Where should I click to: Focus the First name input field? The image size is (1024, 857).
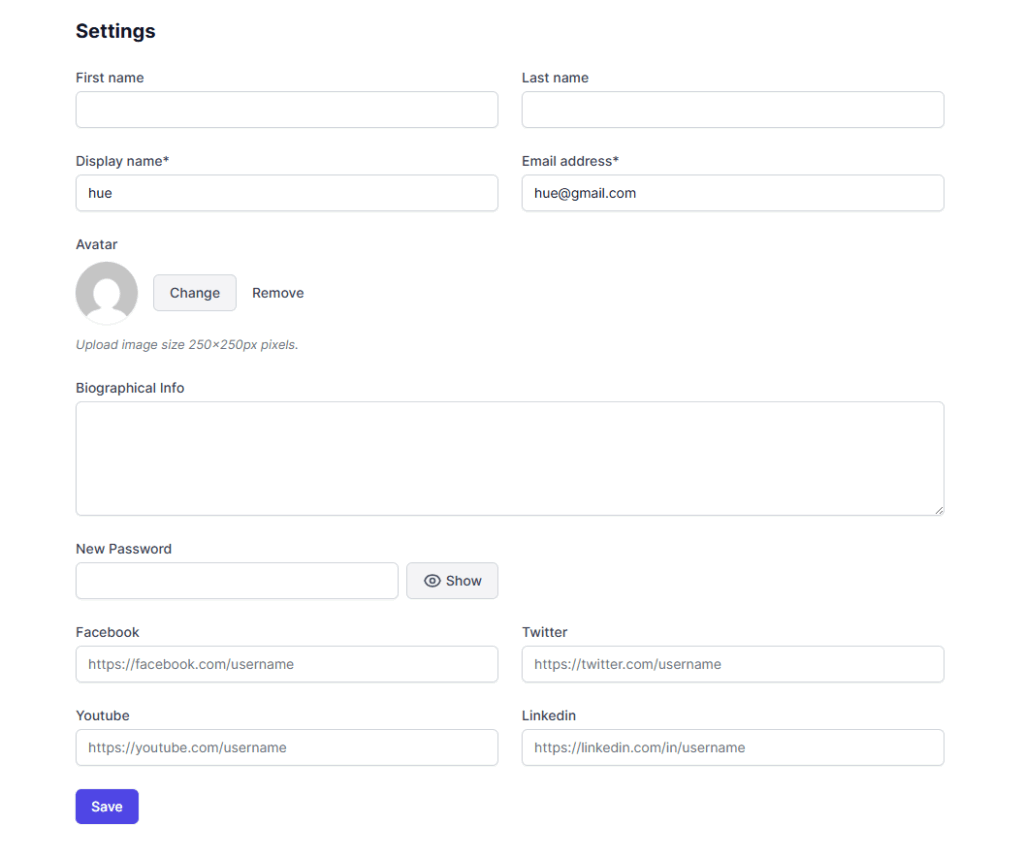(x=287, y=110)
